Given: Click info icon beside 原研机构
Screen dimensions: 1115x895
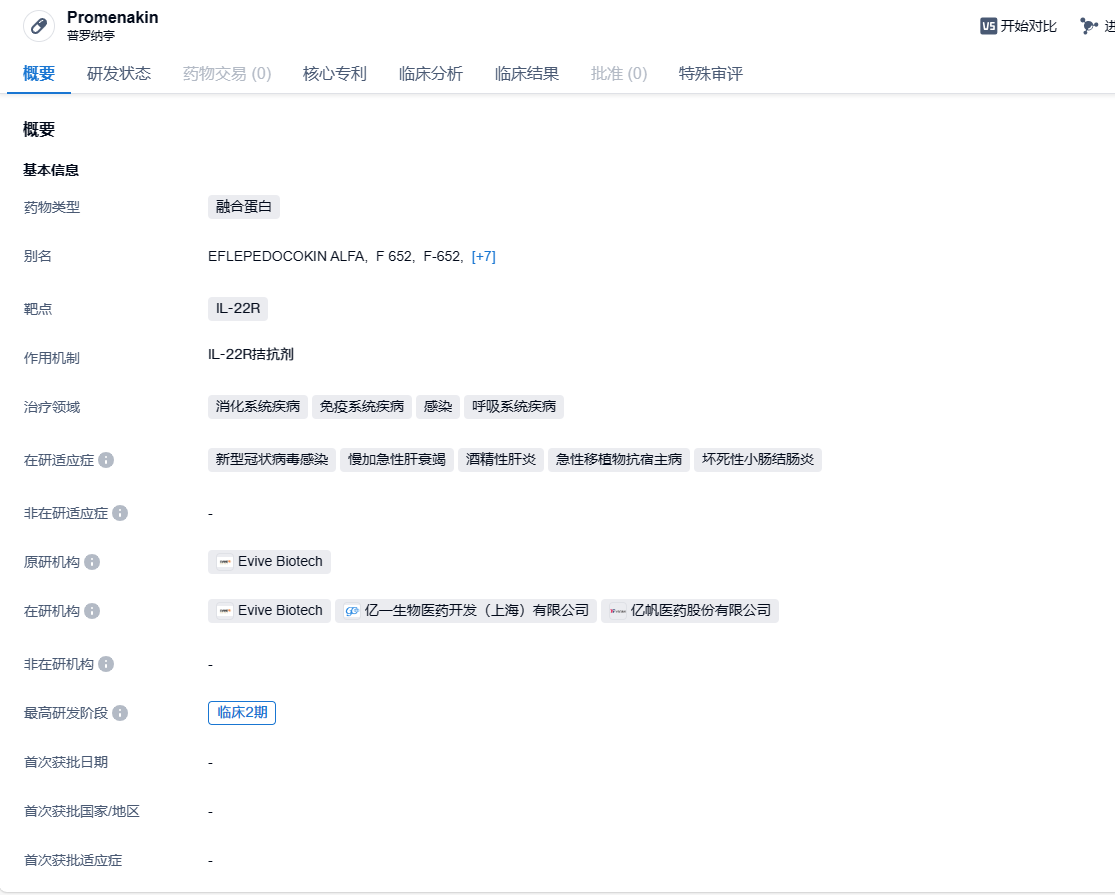Looking at the screenshot, I should pos(92,562).
